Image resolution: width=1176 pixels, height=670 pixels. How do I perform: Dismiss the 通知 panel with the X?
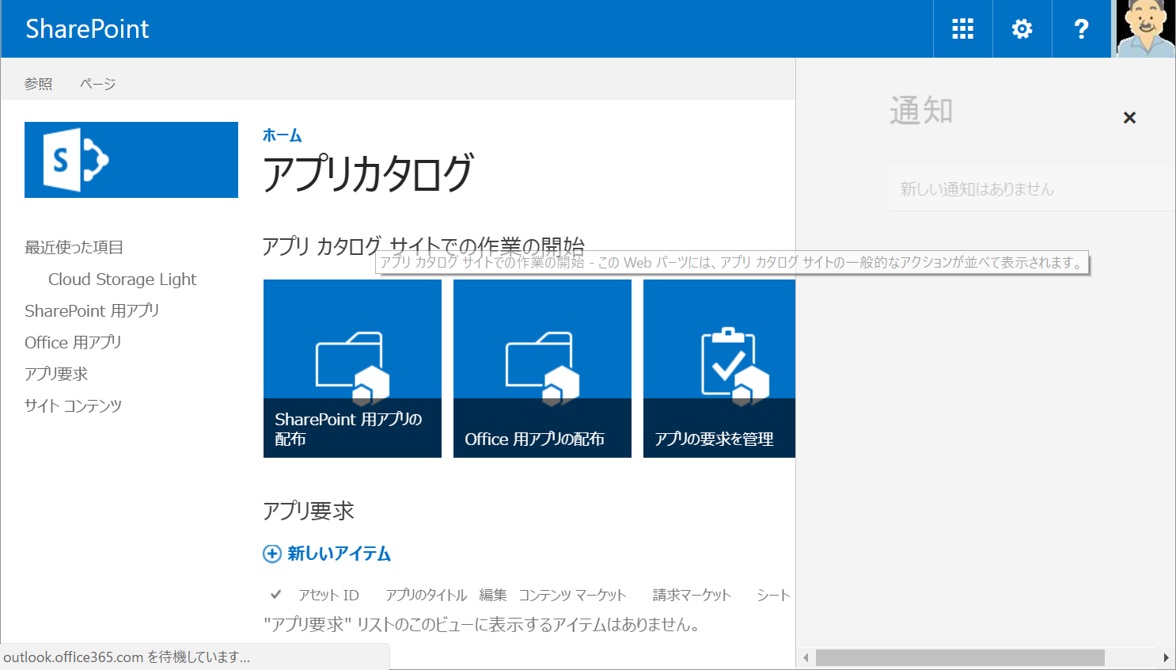point(1129,117)
